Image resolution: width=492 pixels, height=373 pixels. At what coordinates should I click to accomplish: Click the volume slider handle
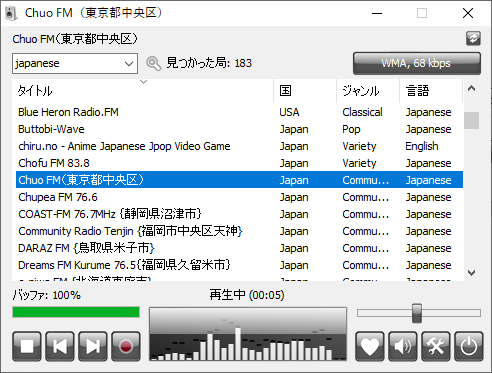(x=417, y=313)
